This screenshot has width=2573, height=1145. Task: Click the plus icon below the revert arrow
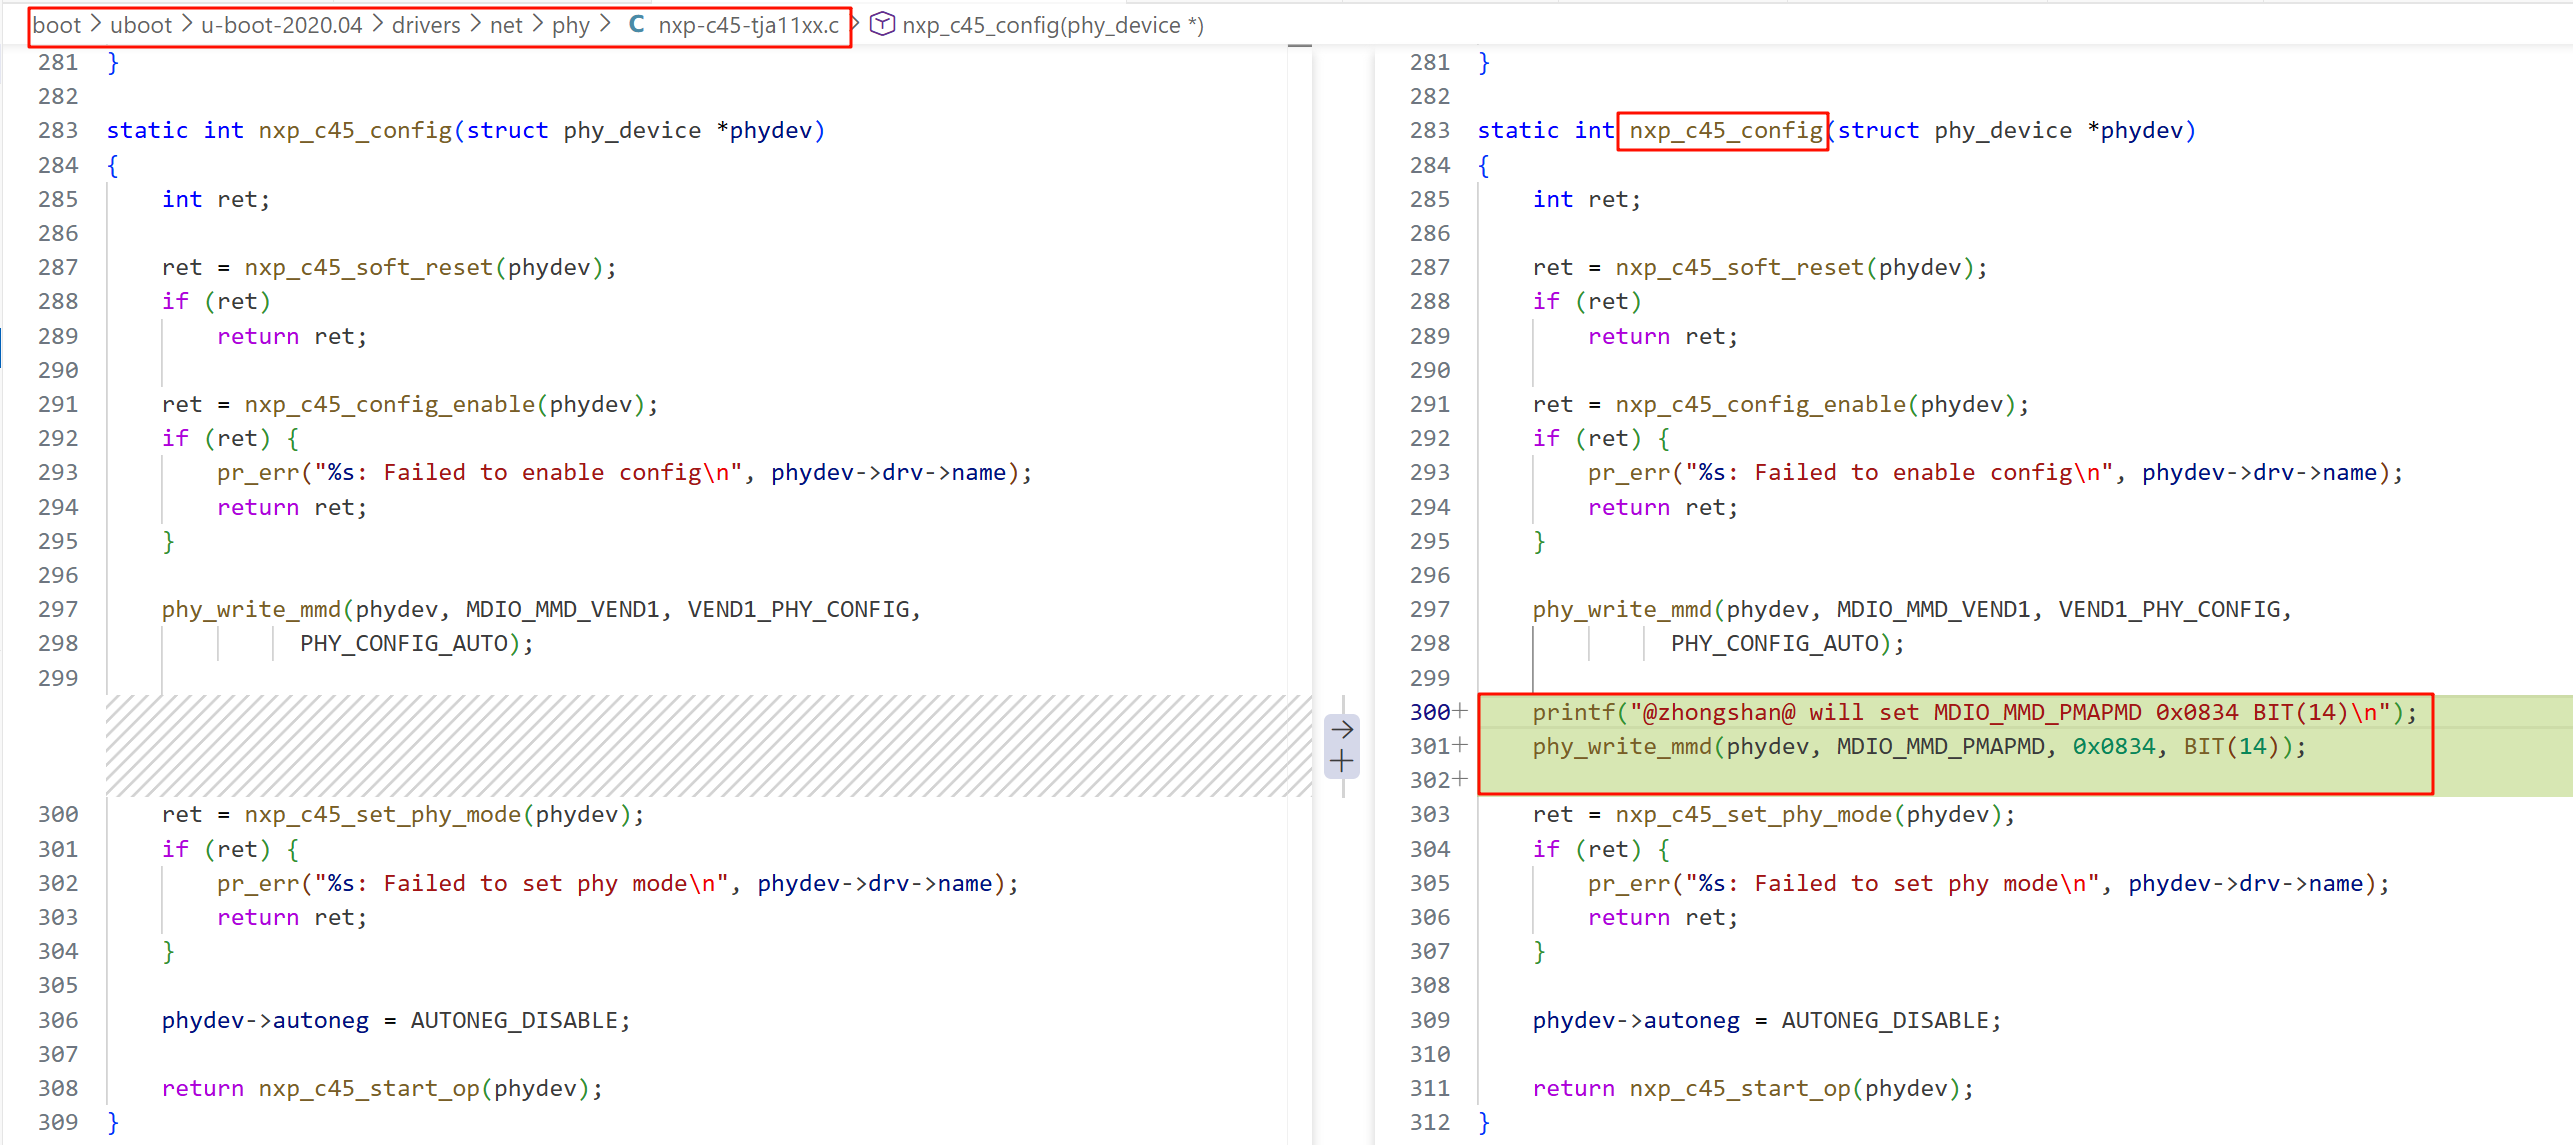click(x=1342, y=762)
